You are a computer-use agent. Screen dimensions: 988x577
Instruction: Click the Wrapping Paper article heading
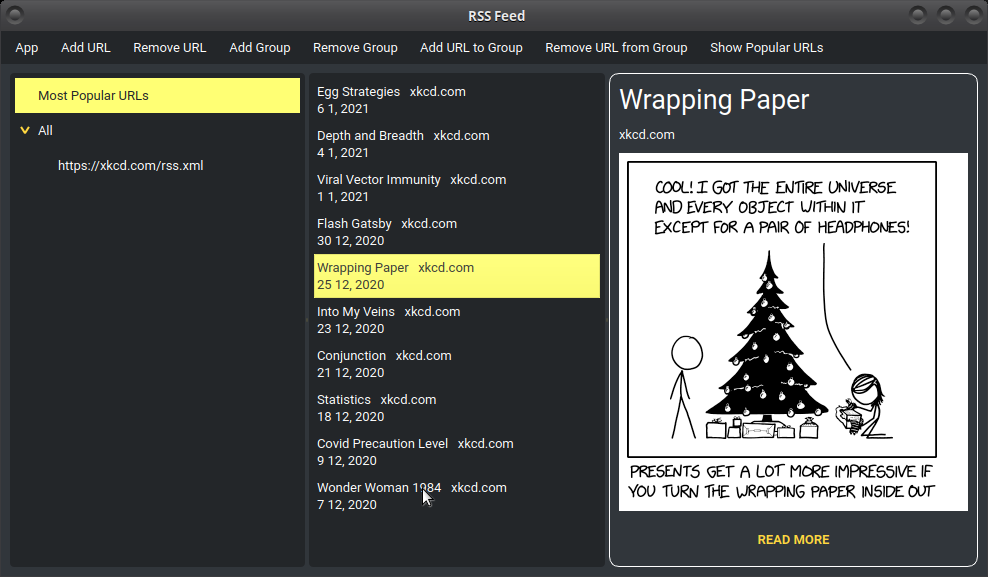[x=714, y=100]
